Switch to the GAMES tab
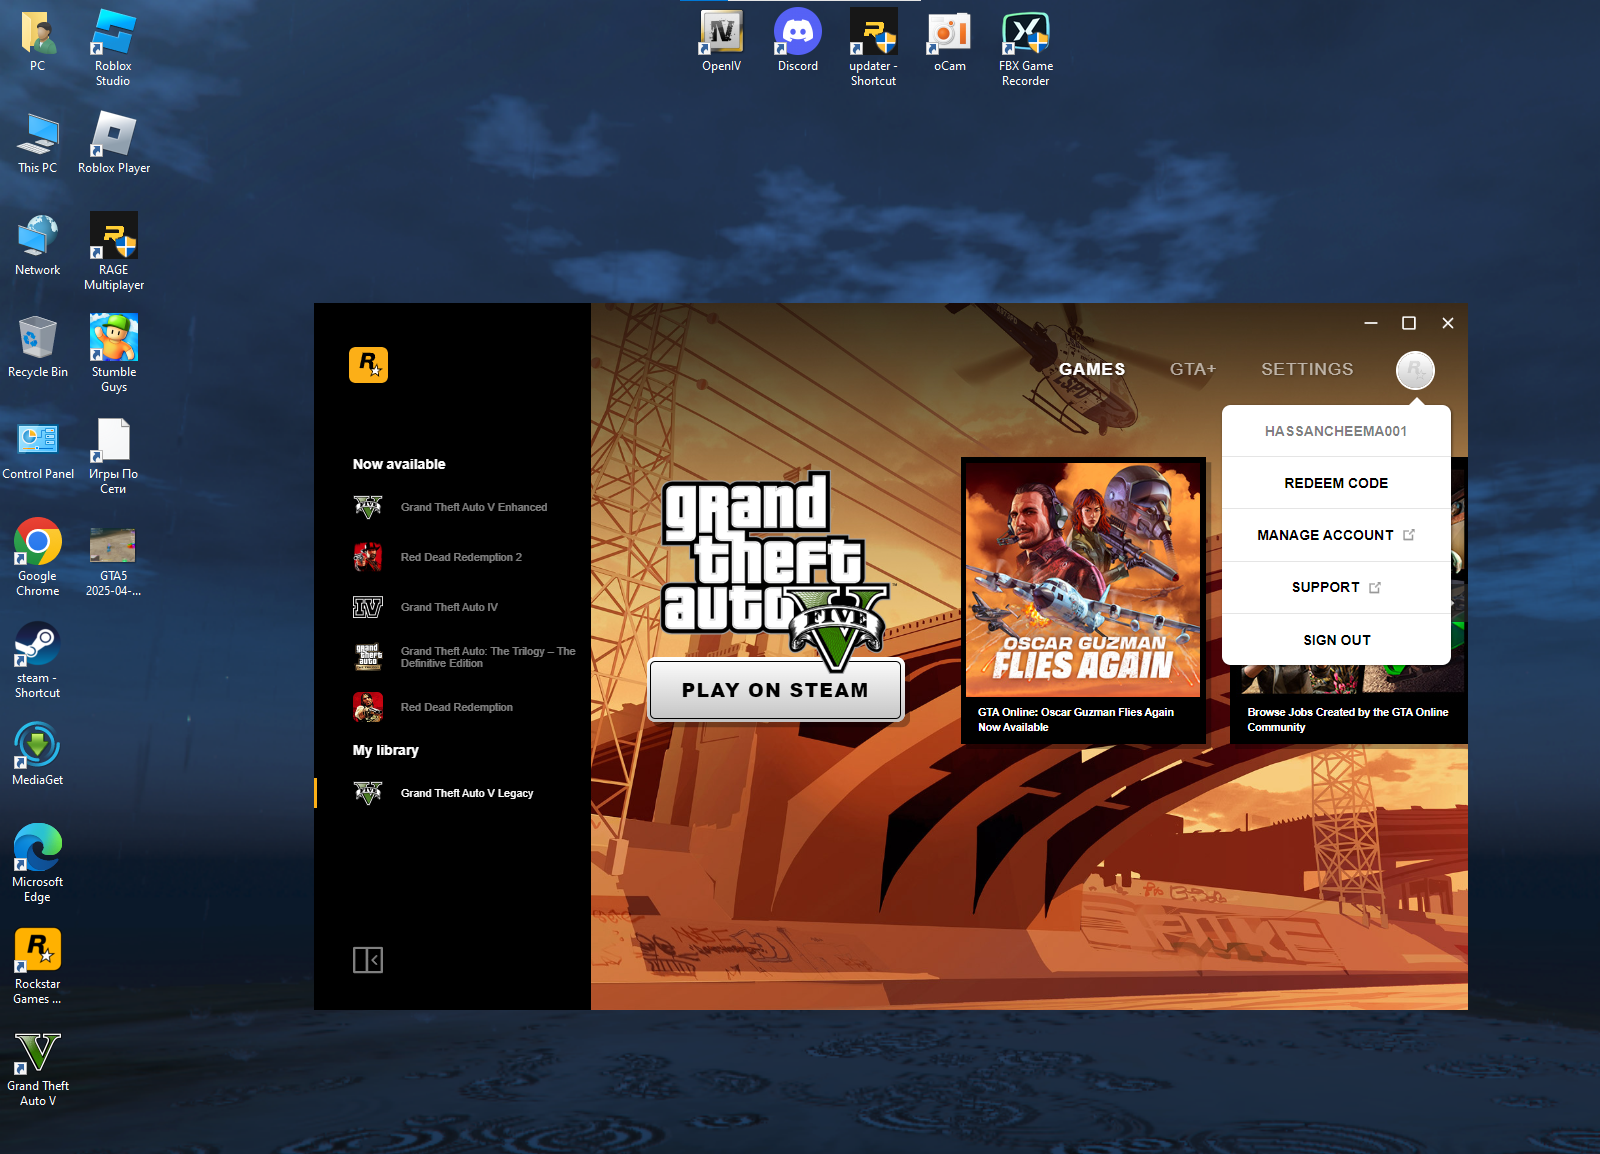1600x1154 pixels. tap(1092, 369)
